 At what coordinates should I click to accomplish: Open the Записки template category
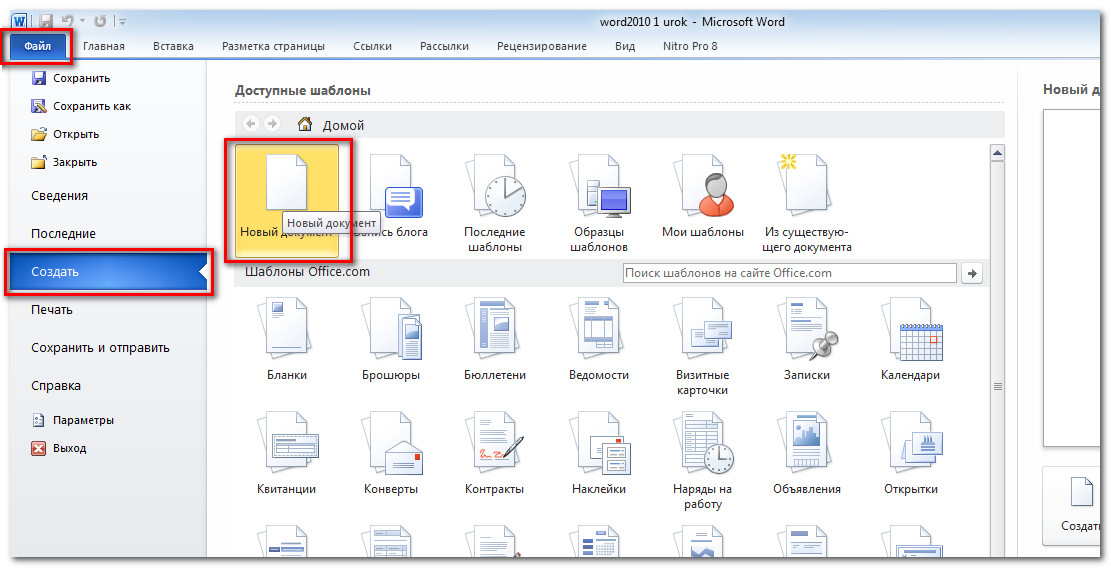[x=806, y=341]
